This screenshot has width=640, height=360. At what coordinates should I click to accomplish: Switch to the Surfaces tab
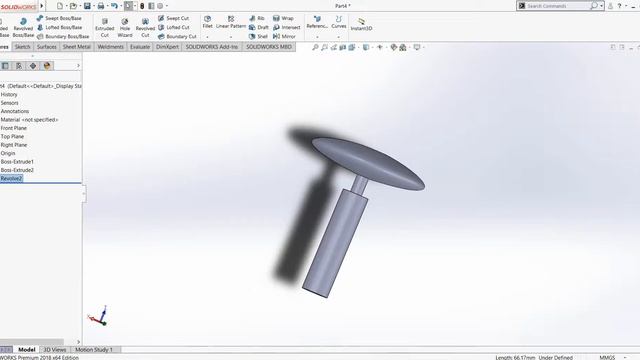pyautogui.click(x=47, y=47)
